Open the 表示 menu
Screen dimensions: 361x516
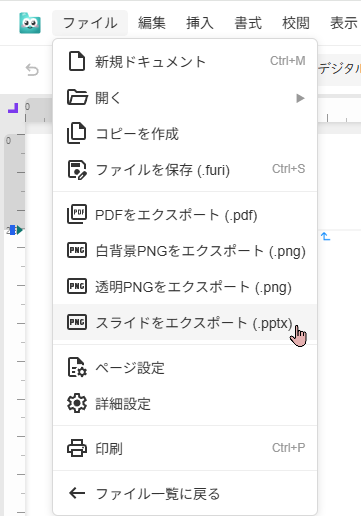tap(344, 23)
